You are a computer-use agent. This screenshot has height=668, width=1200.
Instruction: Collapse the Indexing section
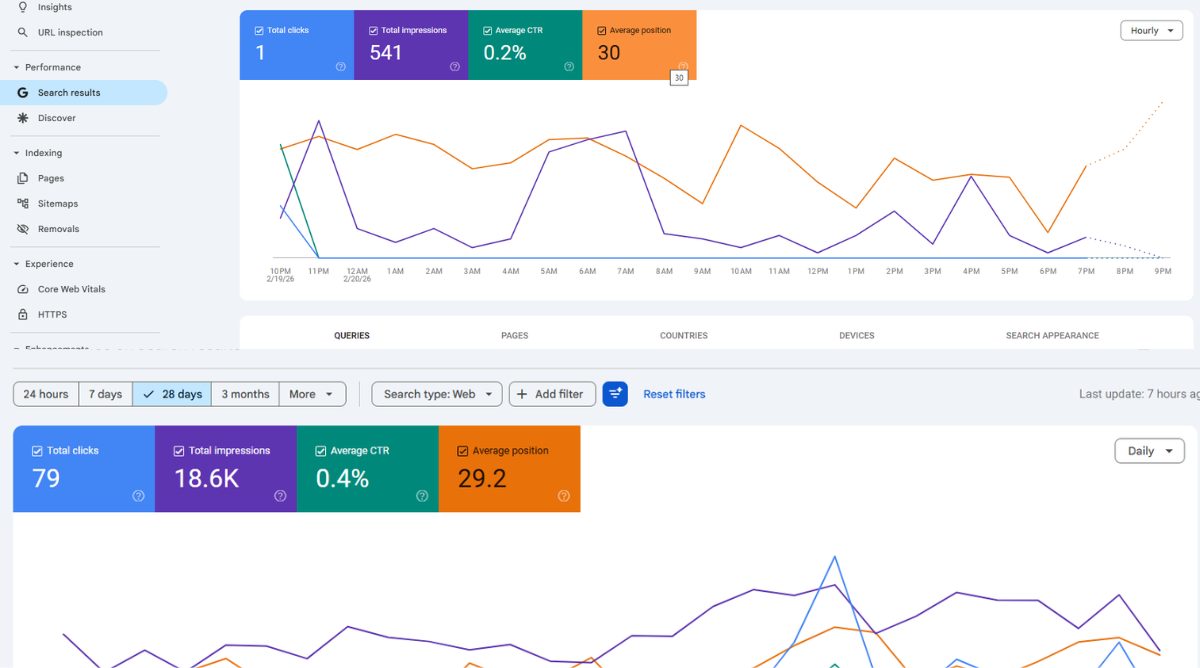[16, 153]
